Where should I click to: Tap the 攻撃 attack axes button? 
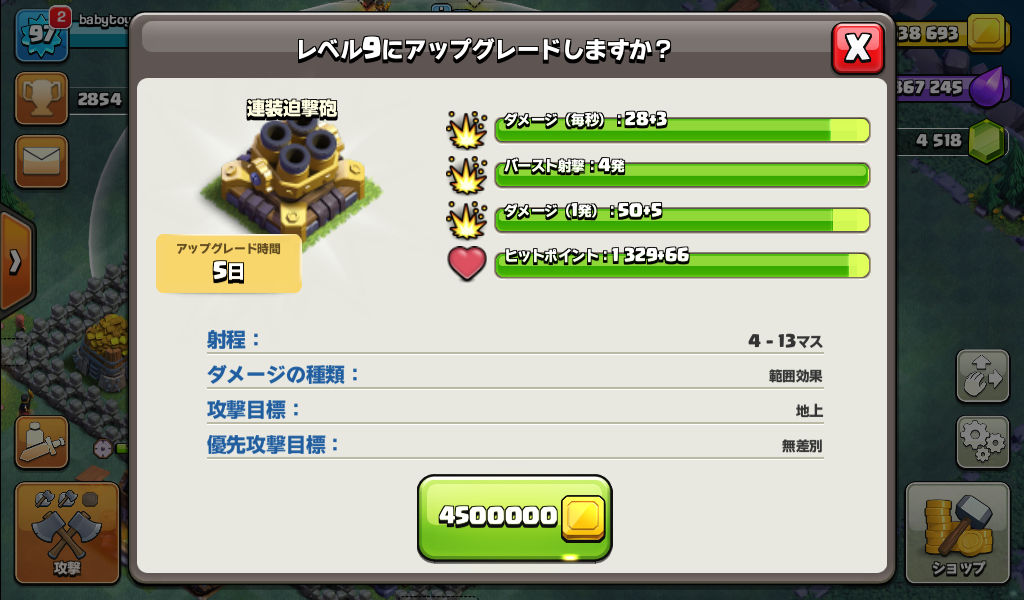(67, 532)
